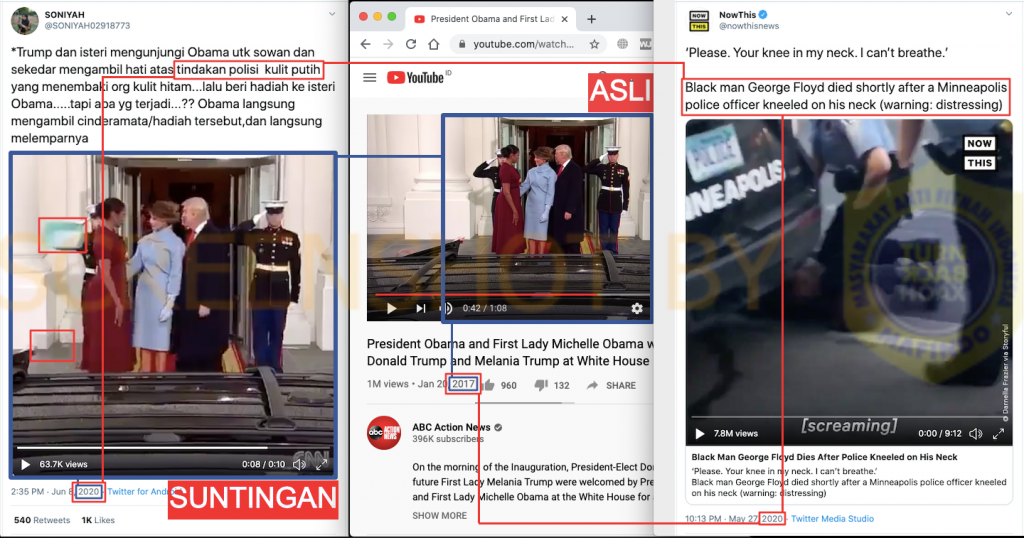1024x538 pixels.
Task: Play the NowThis George Floyd video
Action: [700, 434]
